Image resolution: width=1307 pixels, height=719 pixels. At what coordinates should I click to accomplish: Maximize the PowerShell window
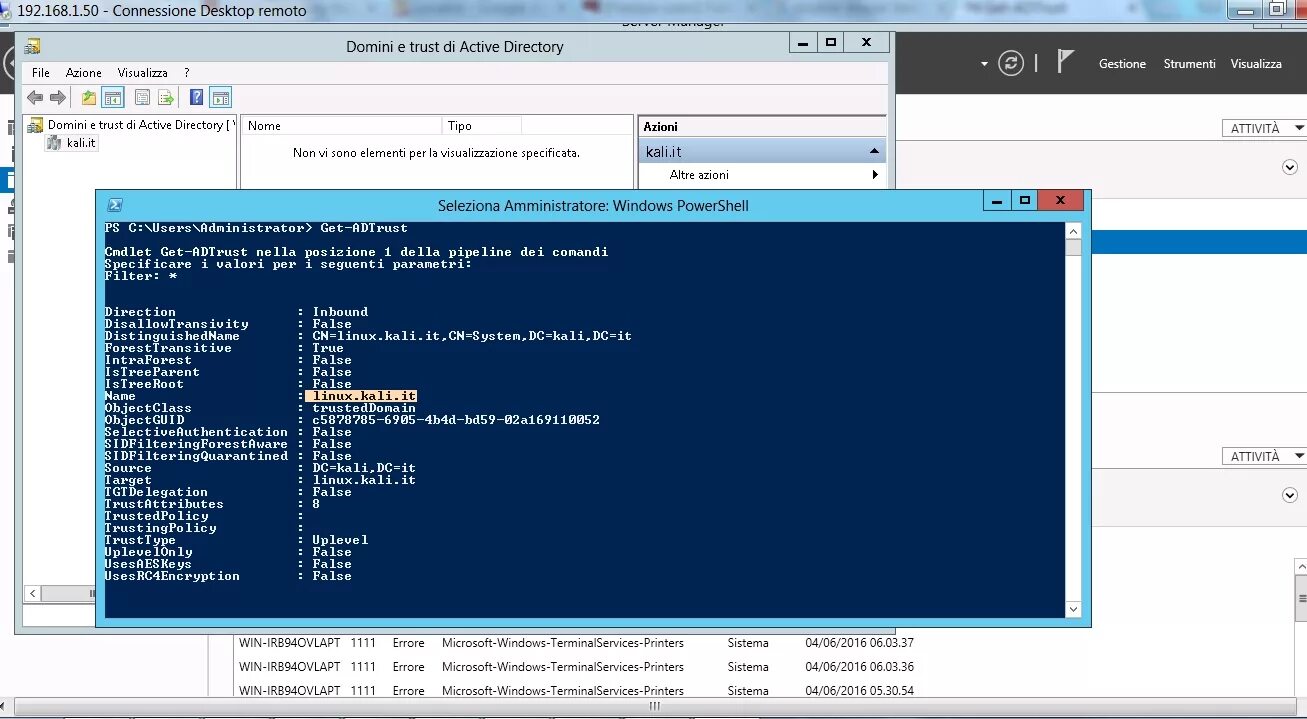pyautogui.click(x=1024, y=201)
